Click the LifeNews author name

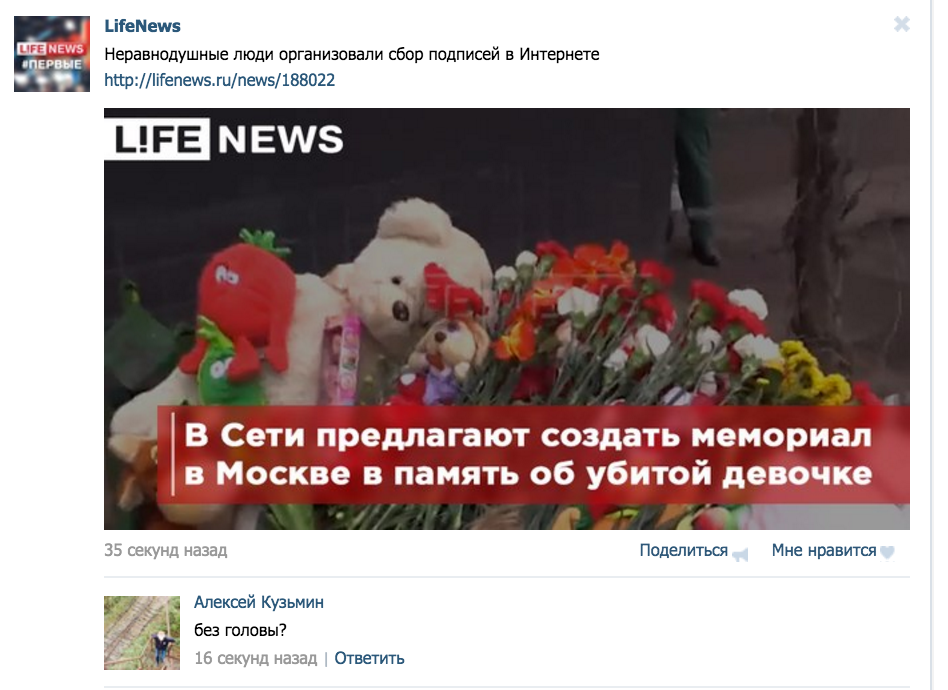click(x=142, y=26)
